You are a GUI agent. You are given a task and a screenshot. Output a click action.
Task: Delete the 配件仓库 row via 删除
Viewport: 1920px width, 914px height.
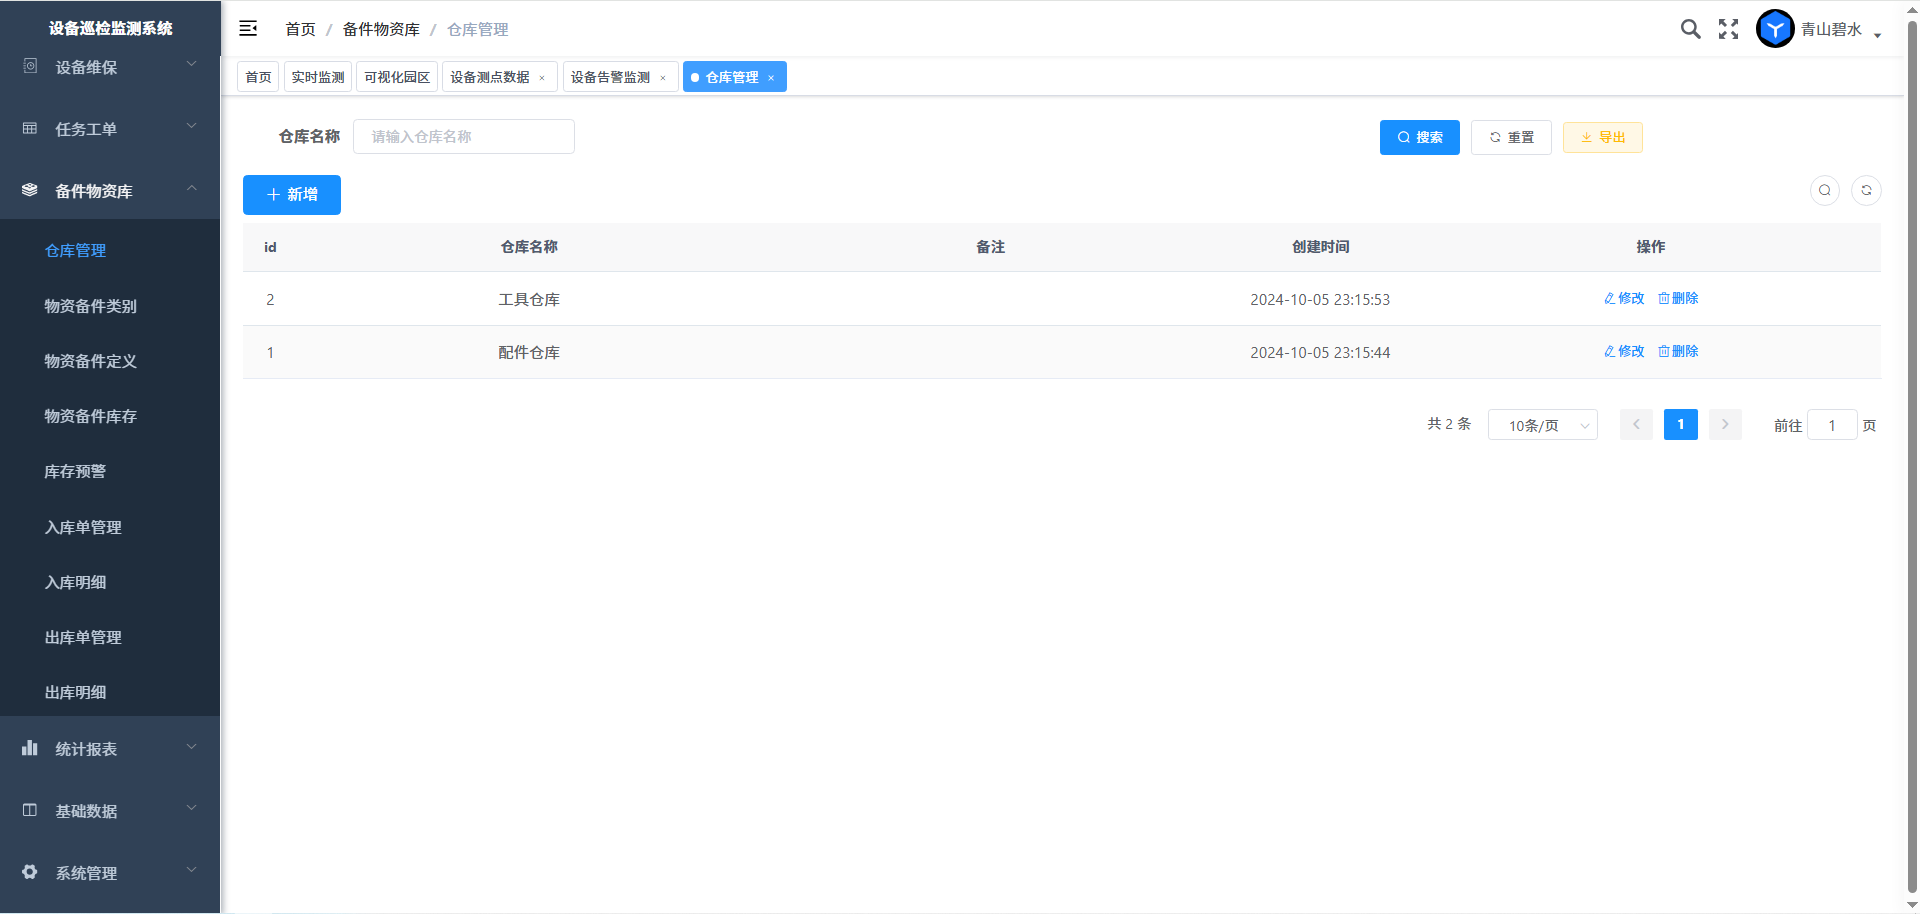(1678, 351)
